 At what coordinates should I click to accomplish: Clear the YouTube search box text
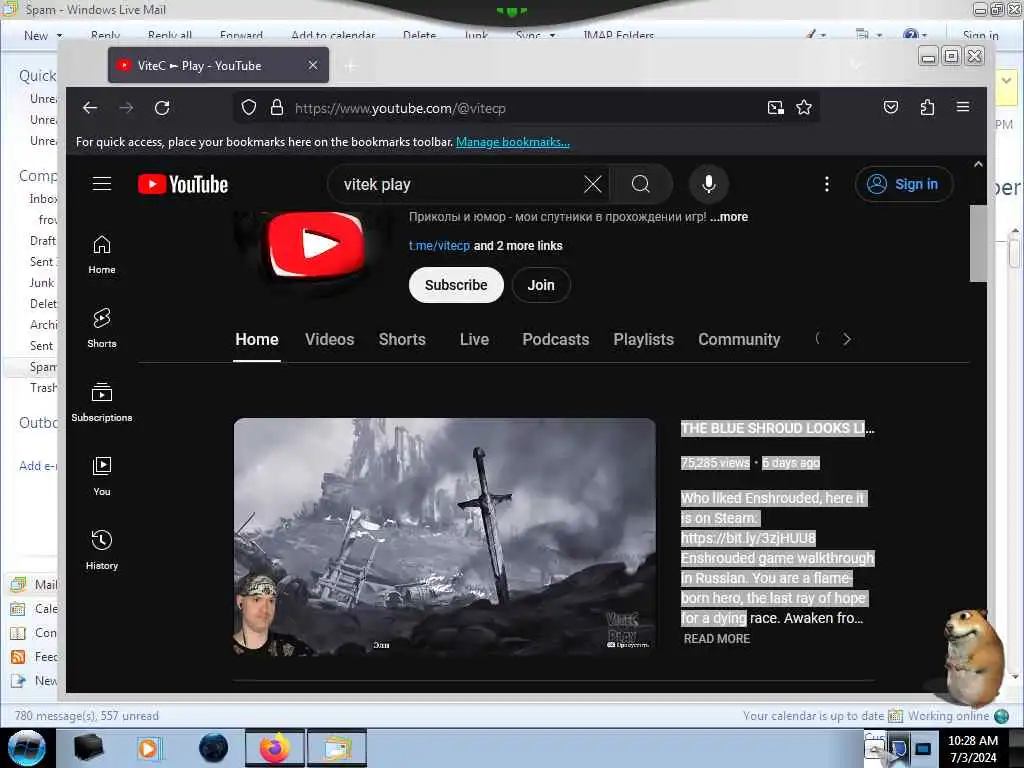pyautogui.click(x=592, y=184)
